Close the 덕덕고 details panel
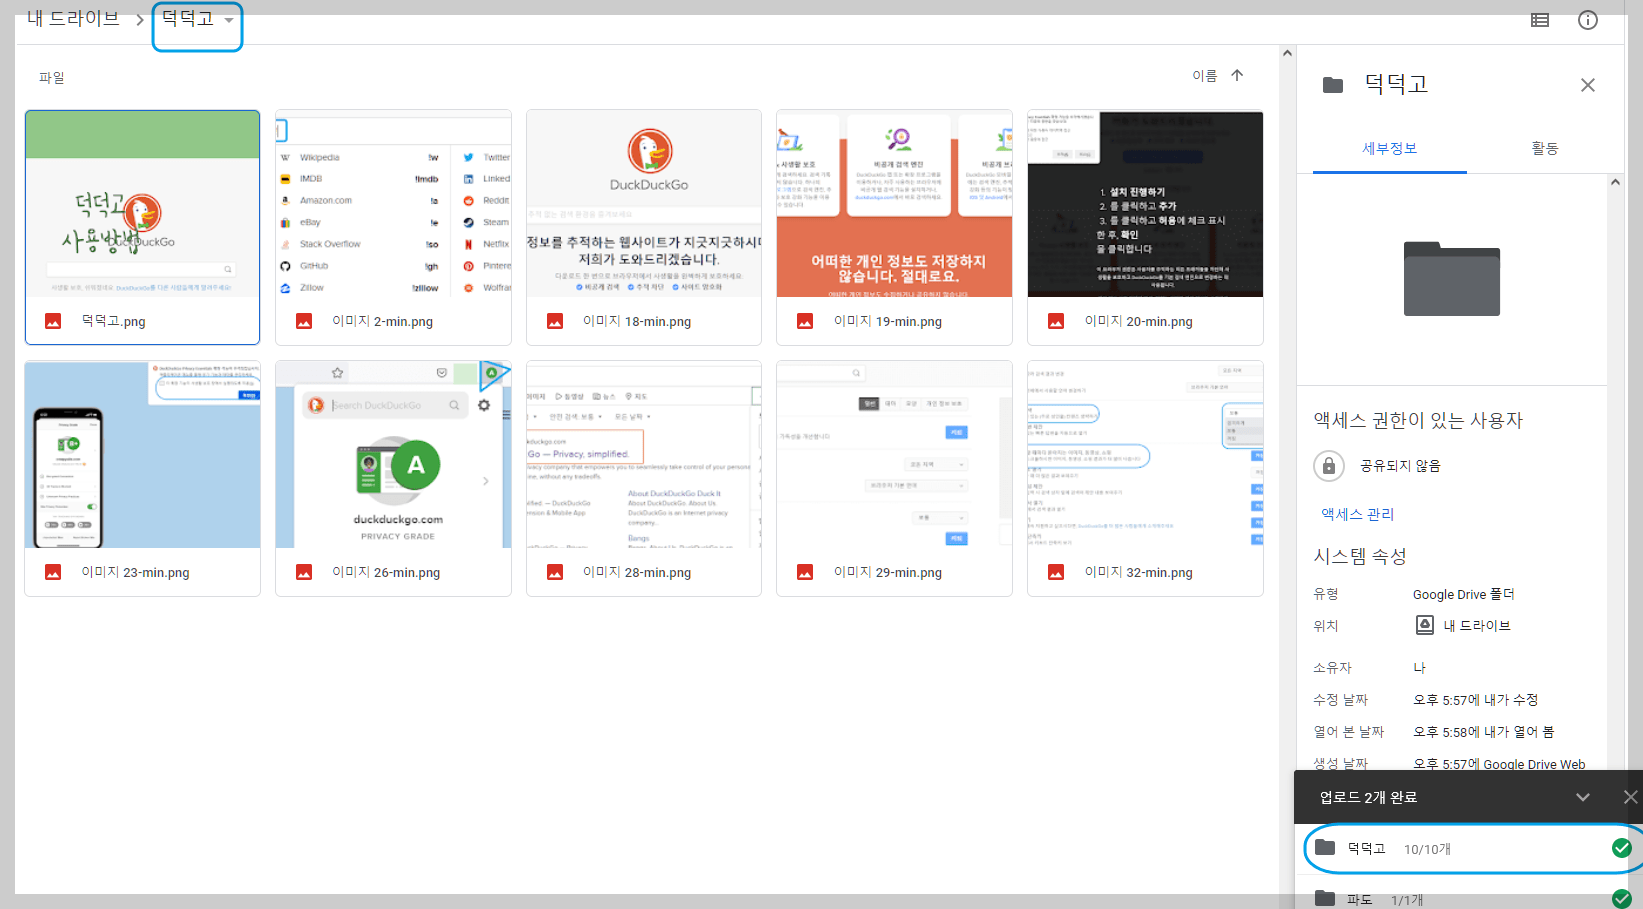The width and height of the screenshot is (1643, 909). click(1588, 85)
